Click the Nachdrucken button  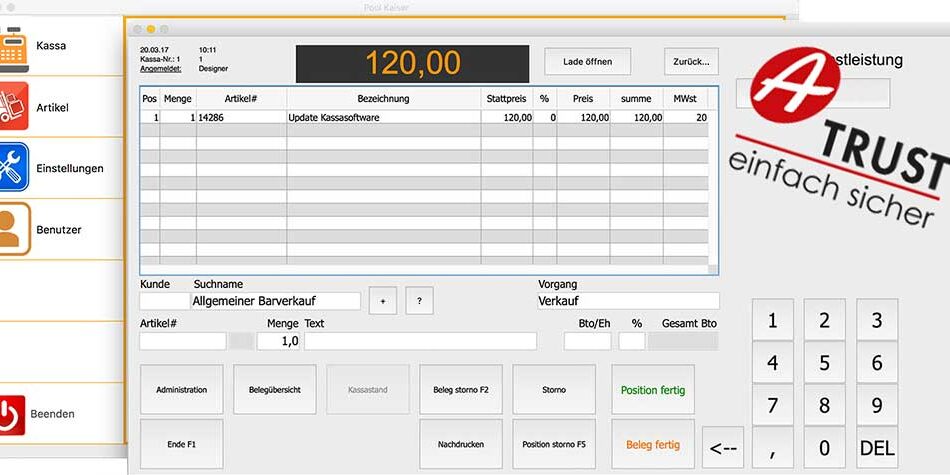(x=460, y=444)
